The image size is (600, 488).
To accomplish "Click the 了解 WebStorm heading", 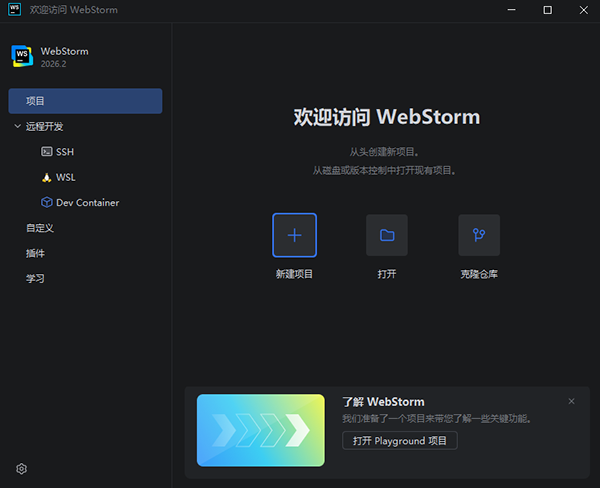I will [383, 402].
